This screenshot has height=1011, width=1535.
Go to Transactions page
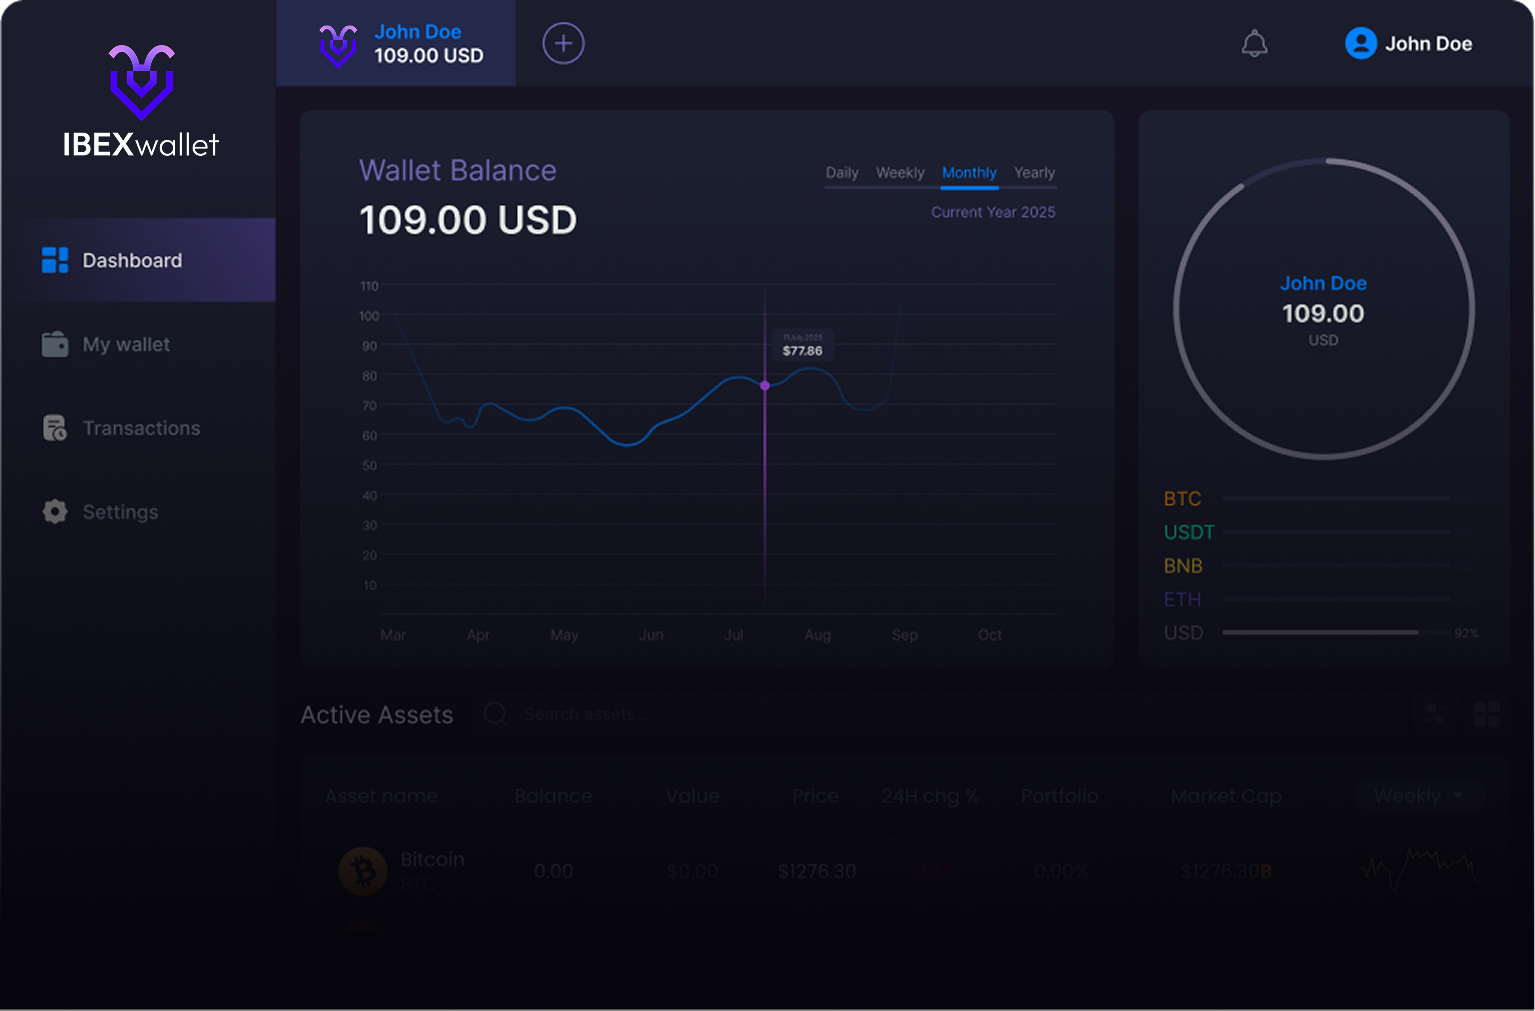[141, 428]
